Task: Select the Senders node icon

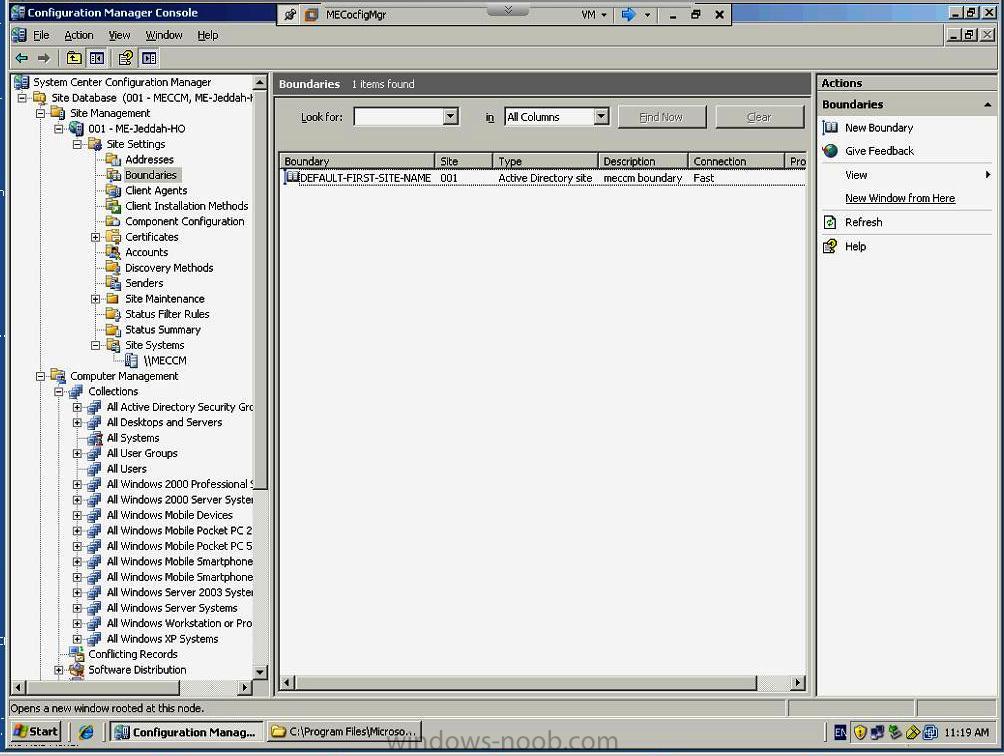Action: click(x=113, y=283)
